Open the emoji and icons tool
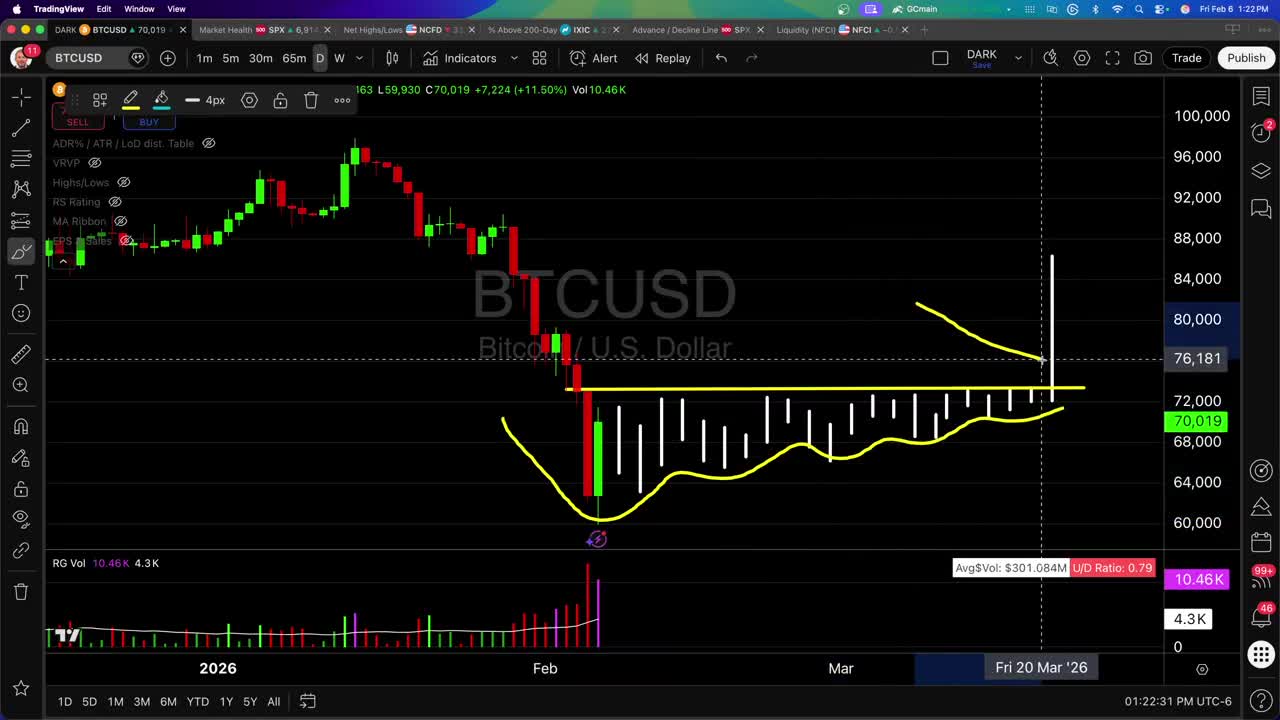 click(x=20, y=314)
